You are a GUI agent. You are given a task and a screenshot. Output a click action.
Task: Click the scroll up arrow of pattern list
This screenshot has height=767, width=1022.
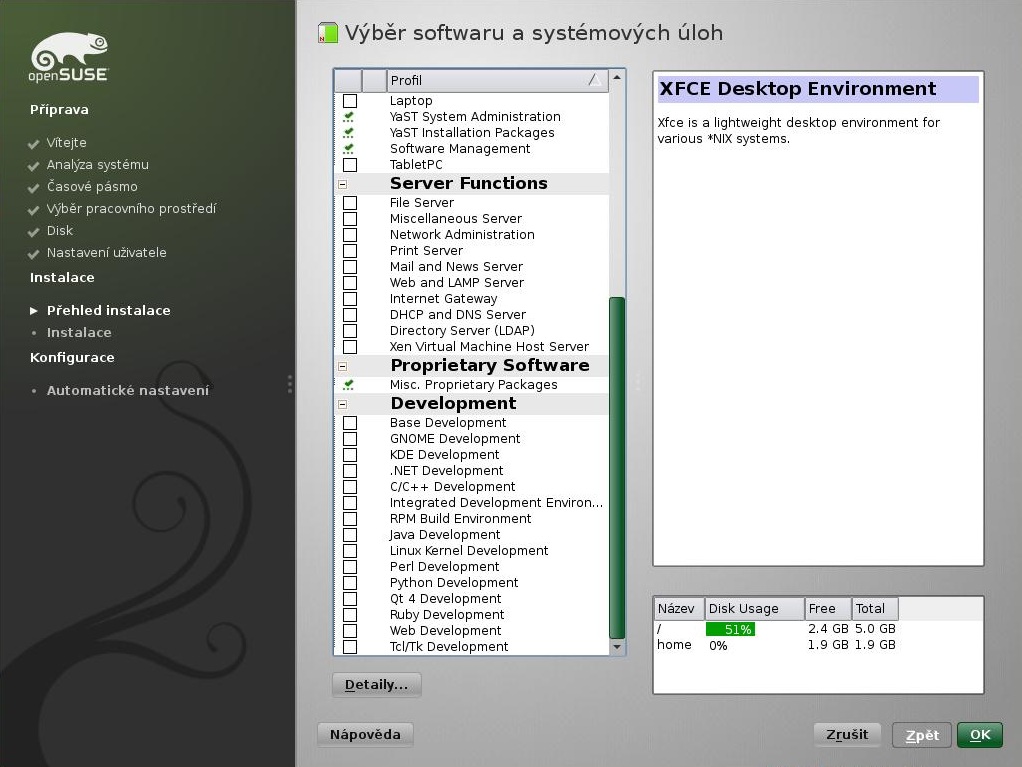(617, 78)
